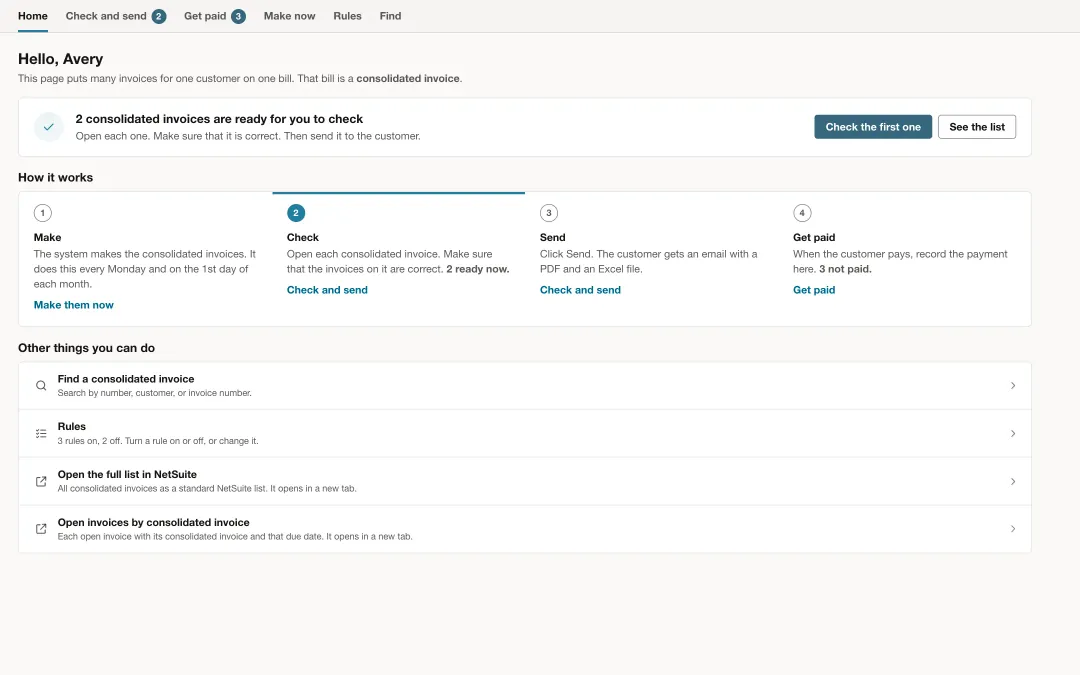Click the Make step title
Viewport: 1080px width, 675px height.
click(x=48, y=238)
